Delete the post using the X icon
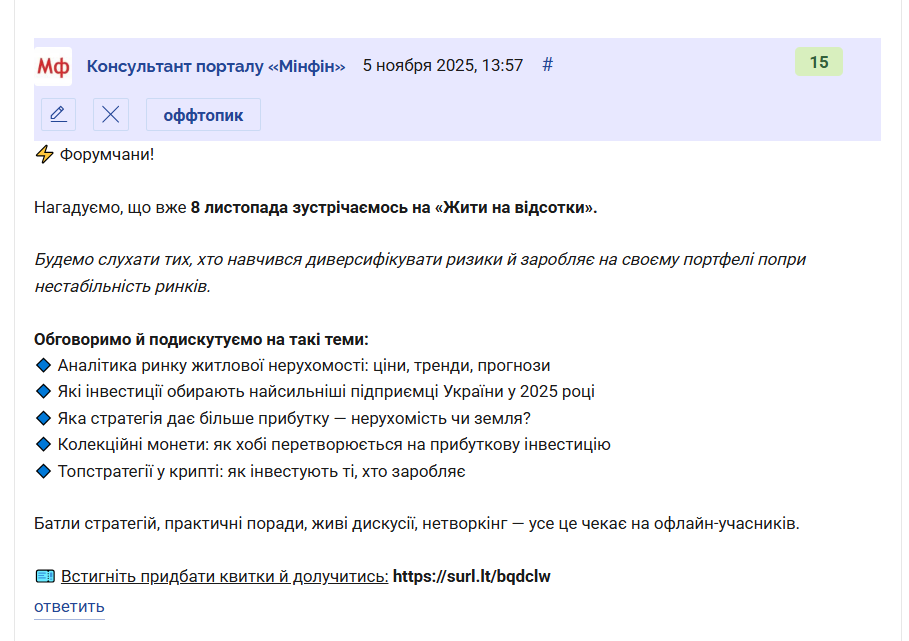 click(x=110, y=114)
